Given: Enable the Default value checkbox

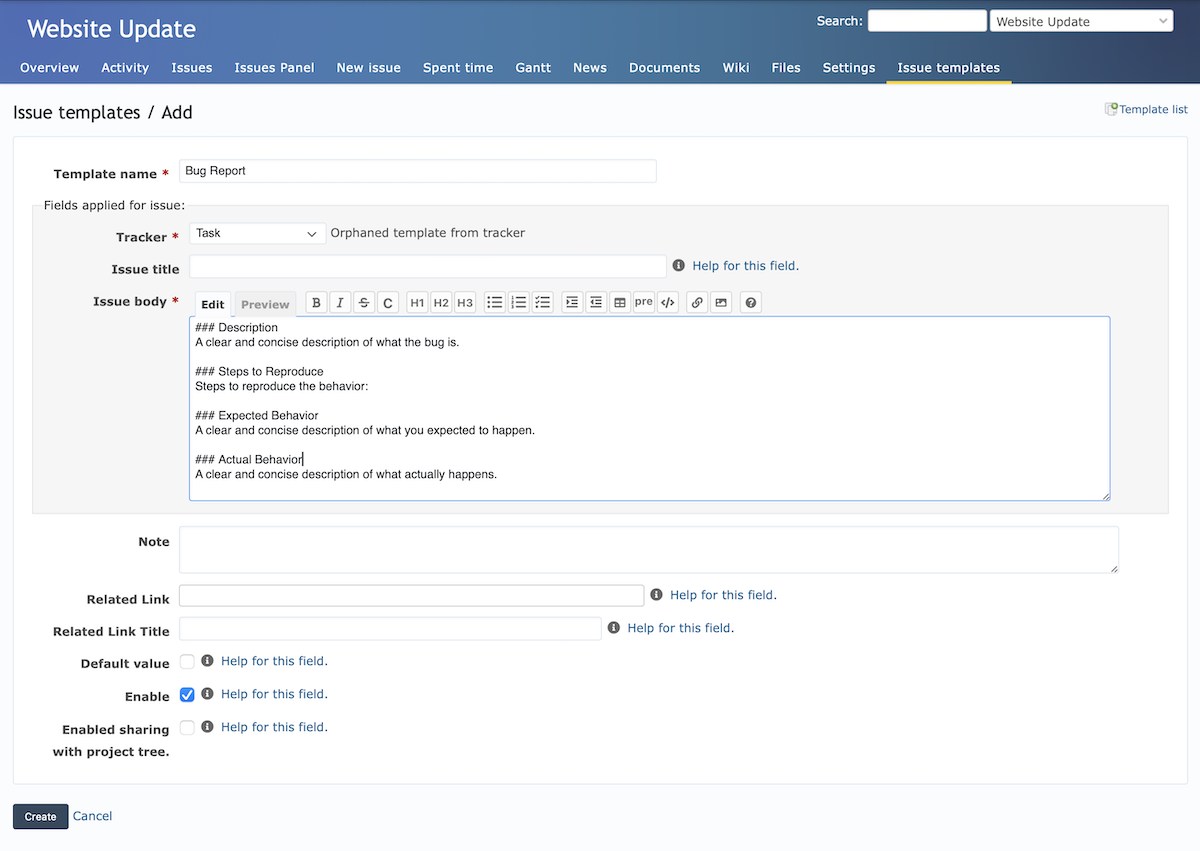Looking at the screenshot, I should 187,661.
